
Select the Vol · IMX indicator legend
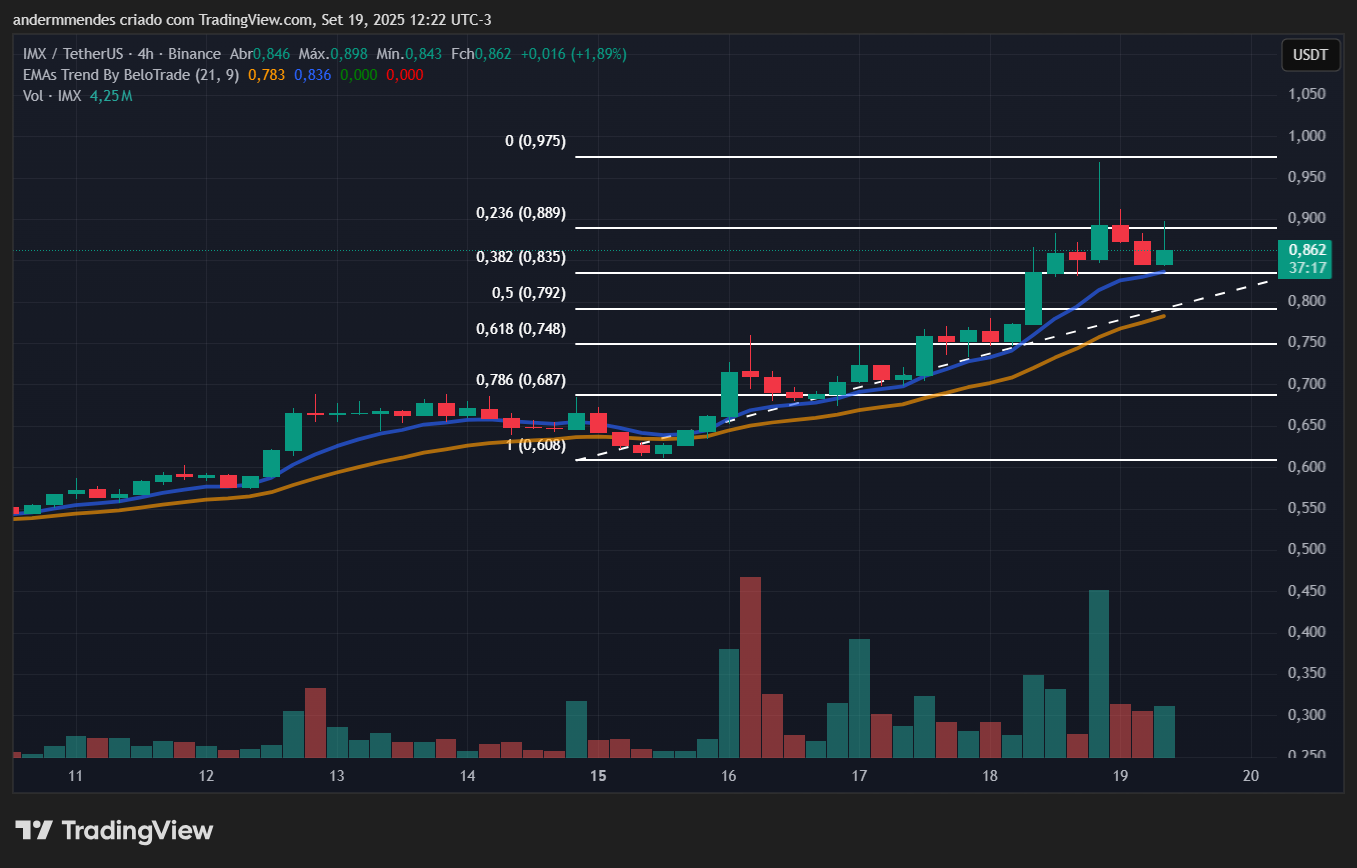[50, 96]
